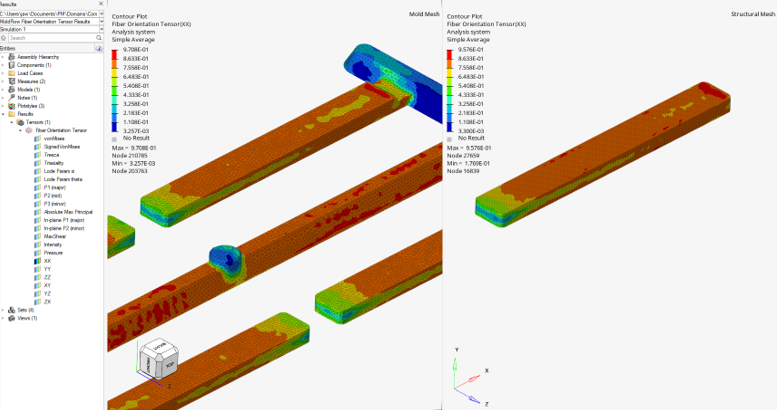This screenshot has width=777, height=410.
Task: Click the Tensors (1) icon
Action: (20, 122)
